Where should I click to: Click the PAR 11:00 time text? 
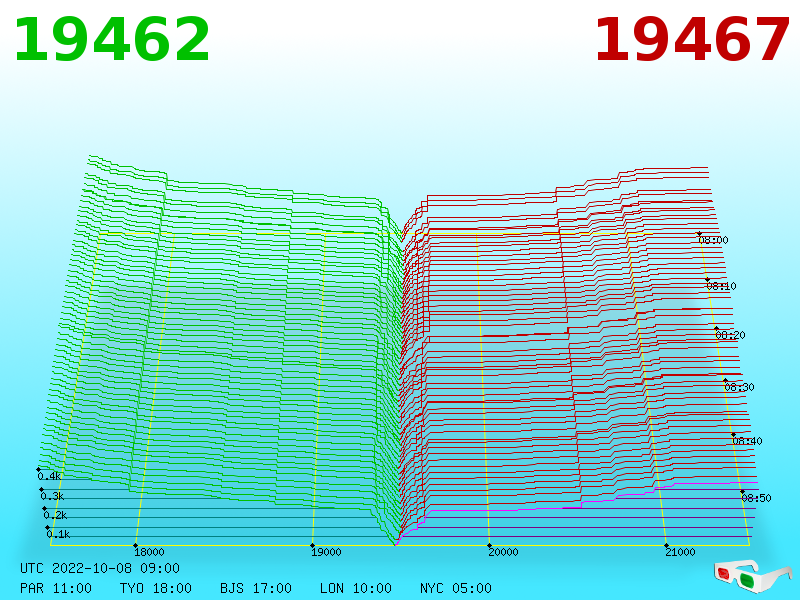[56, 588]
